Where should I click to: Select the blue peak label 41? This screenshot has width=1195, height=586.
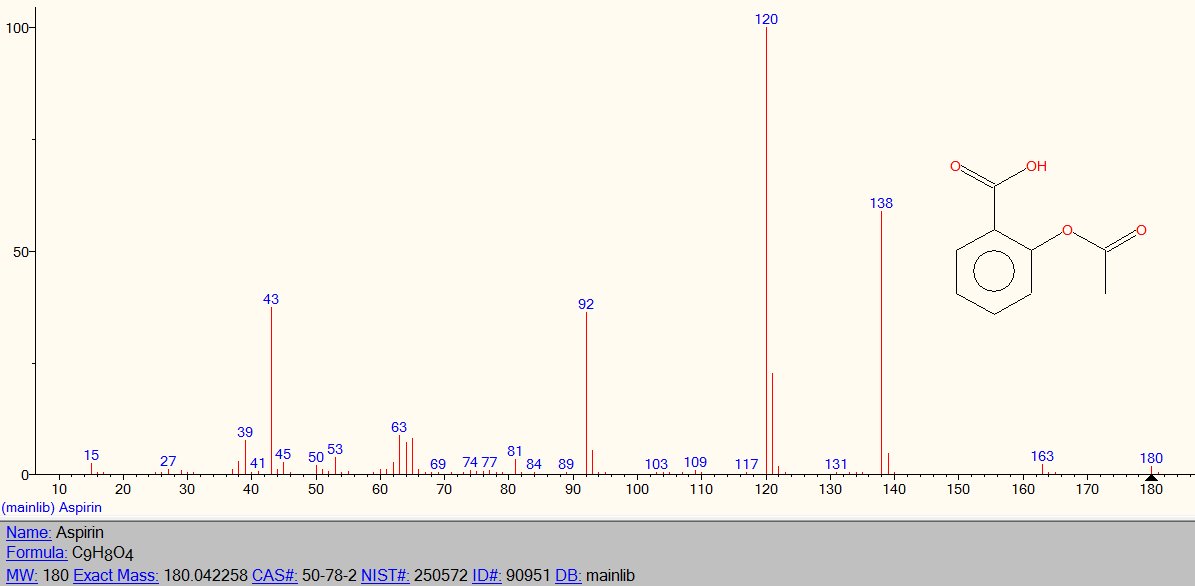(x=258, y=463)
